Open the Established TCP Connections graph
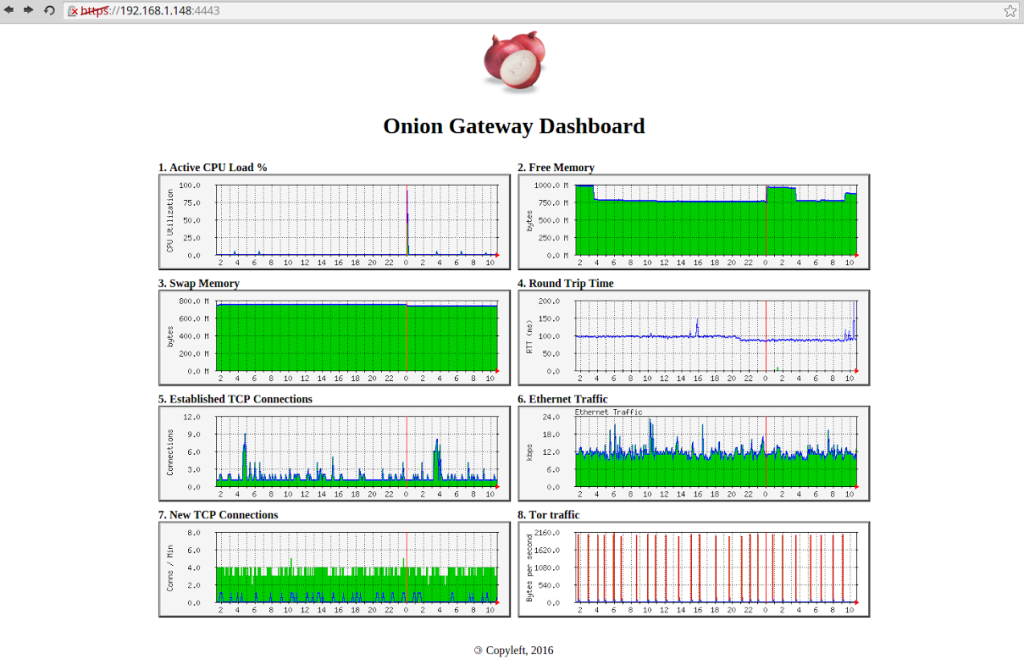 point(334,453)
